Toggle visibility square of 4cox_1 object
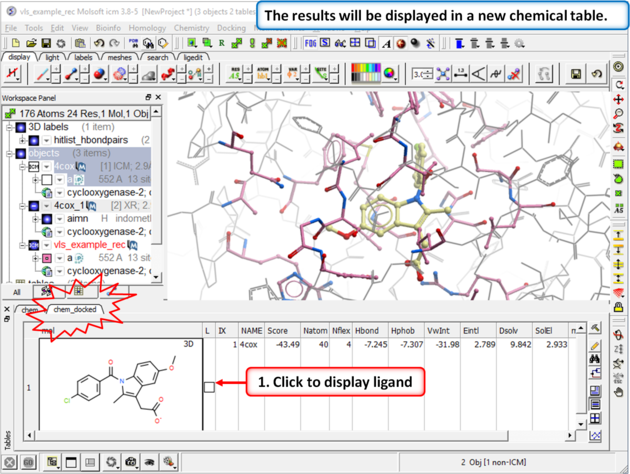Viewport: 630px width, 474px height. click(35, 205)
